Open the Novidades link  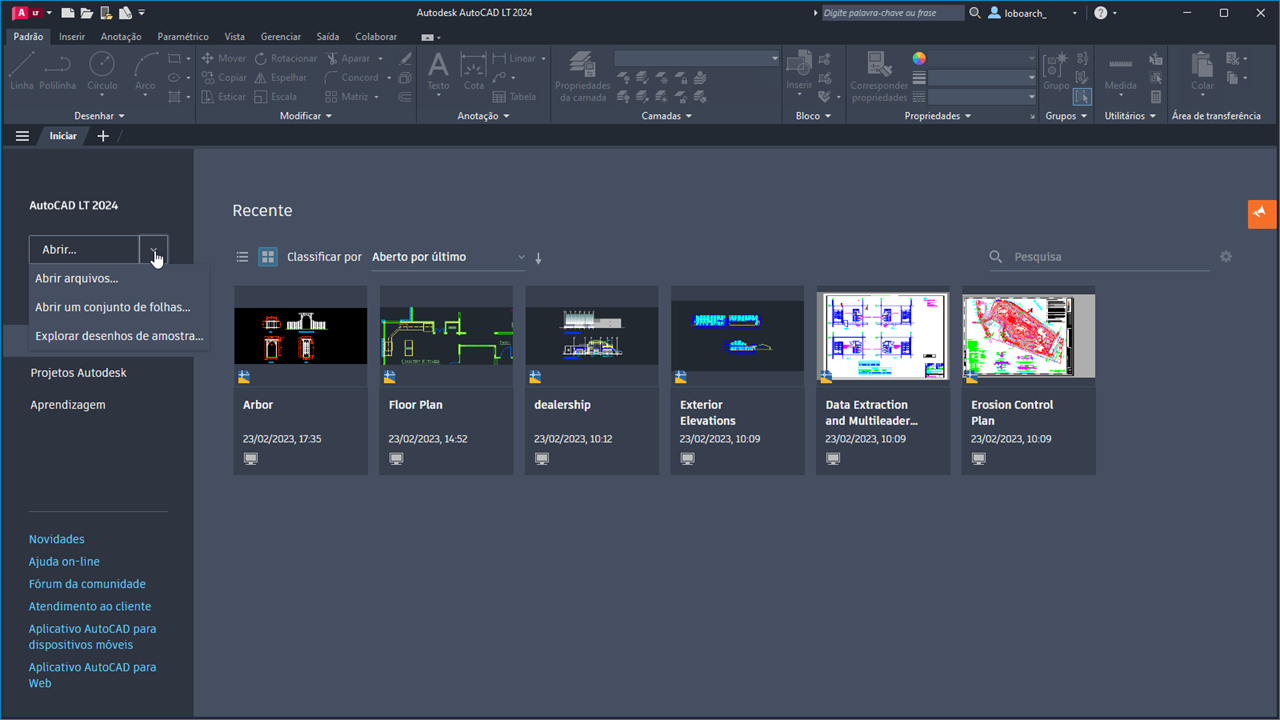point(57,539)
